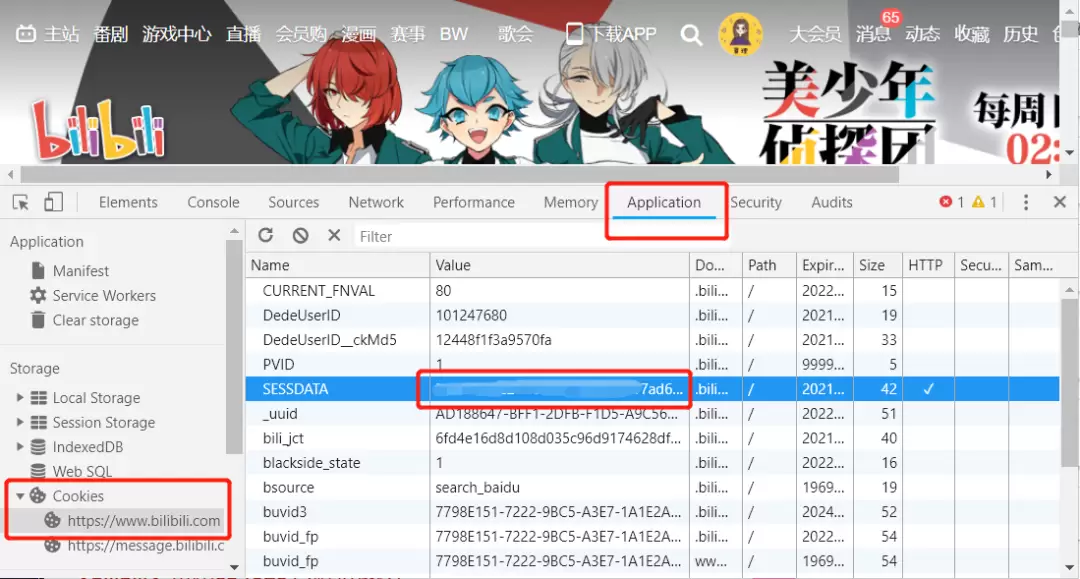Open the 游戏中心 link
This screenshot has width=1080, height=579.
click(x=177, y=34)
